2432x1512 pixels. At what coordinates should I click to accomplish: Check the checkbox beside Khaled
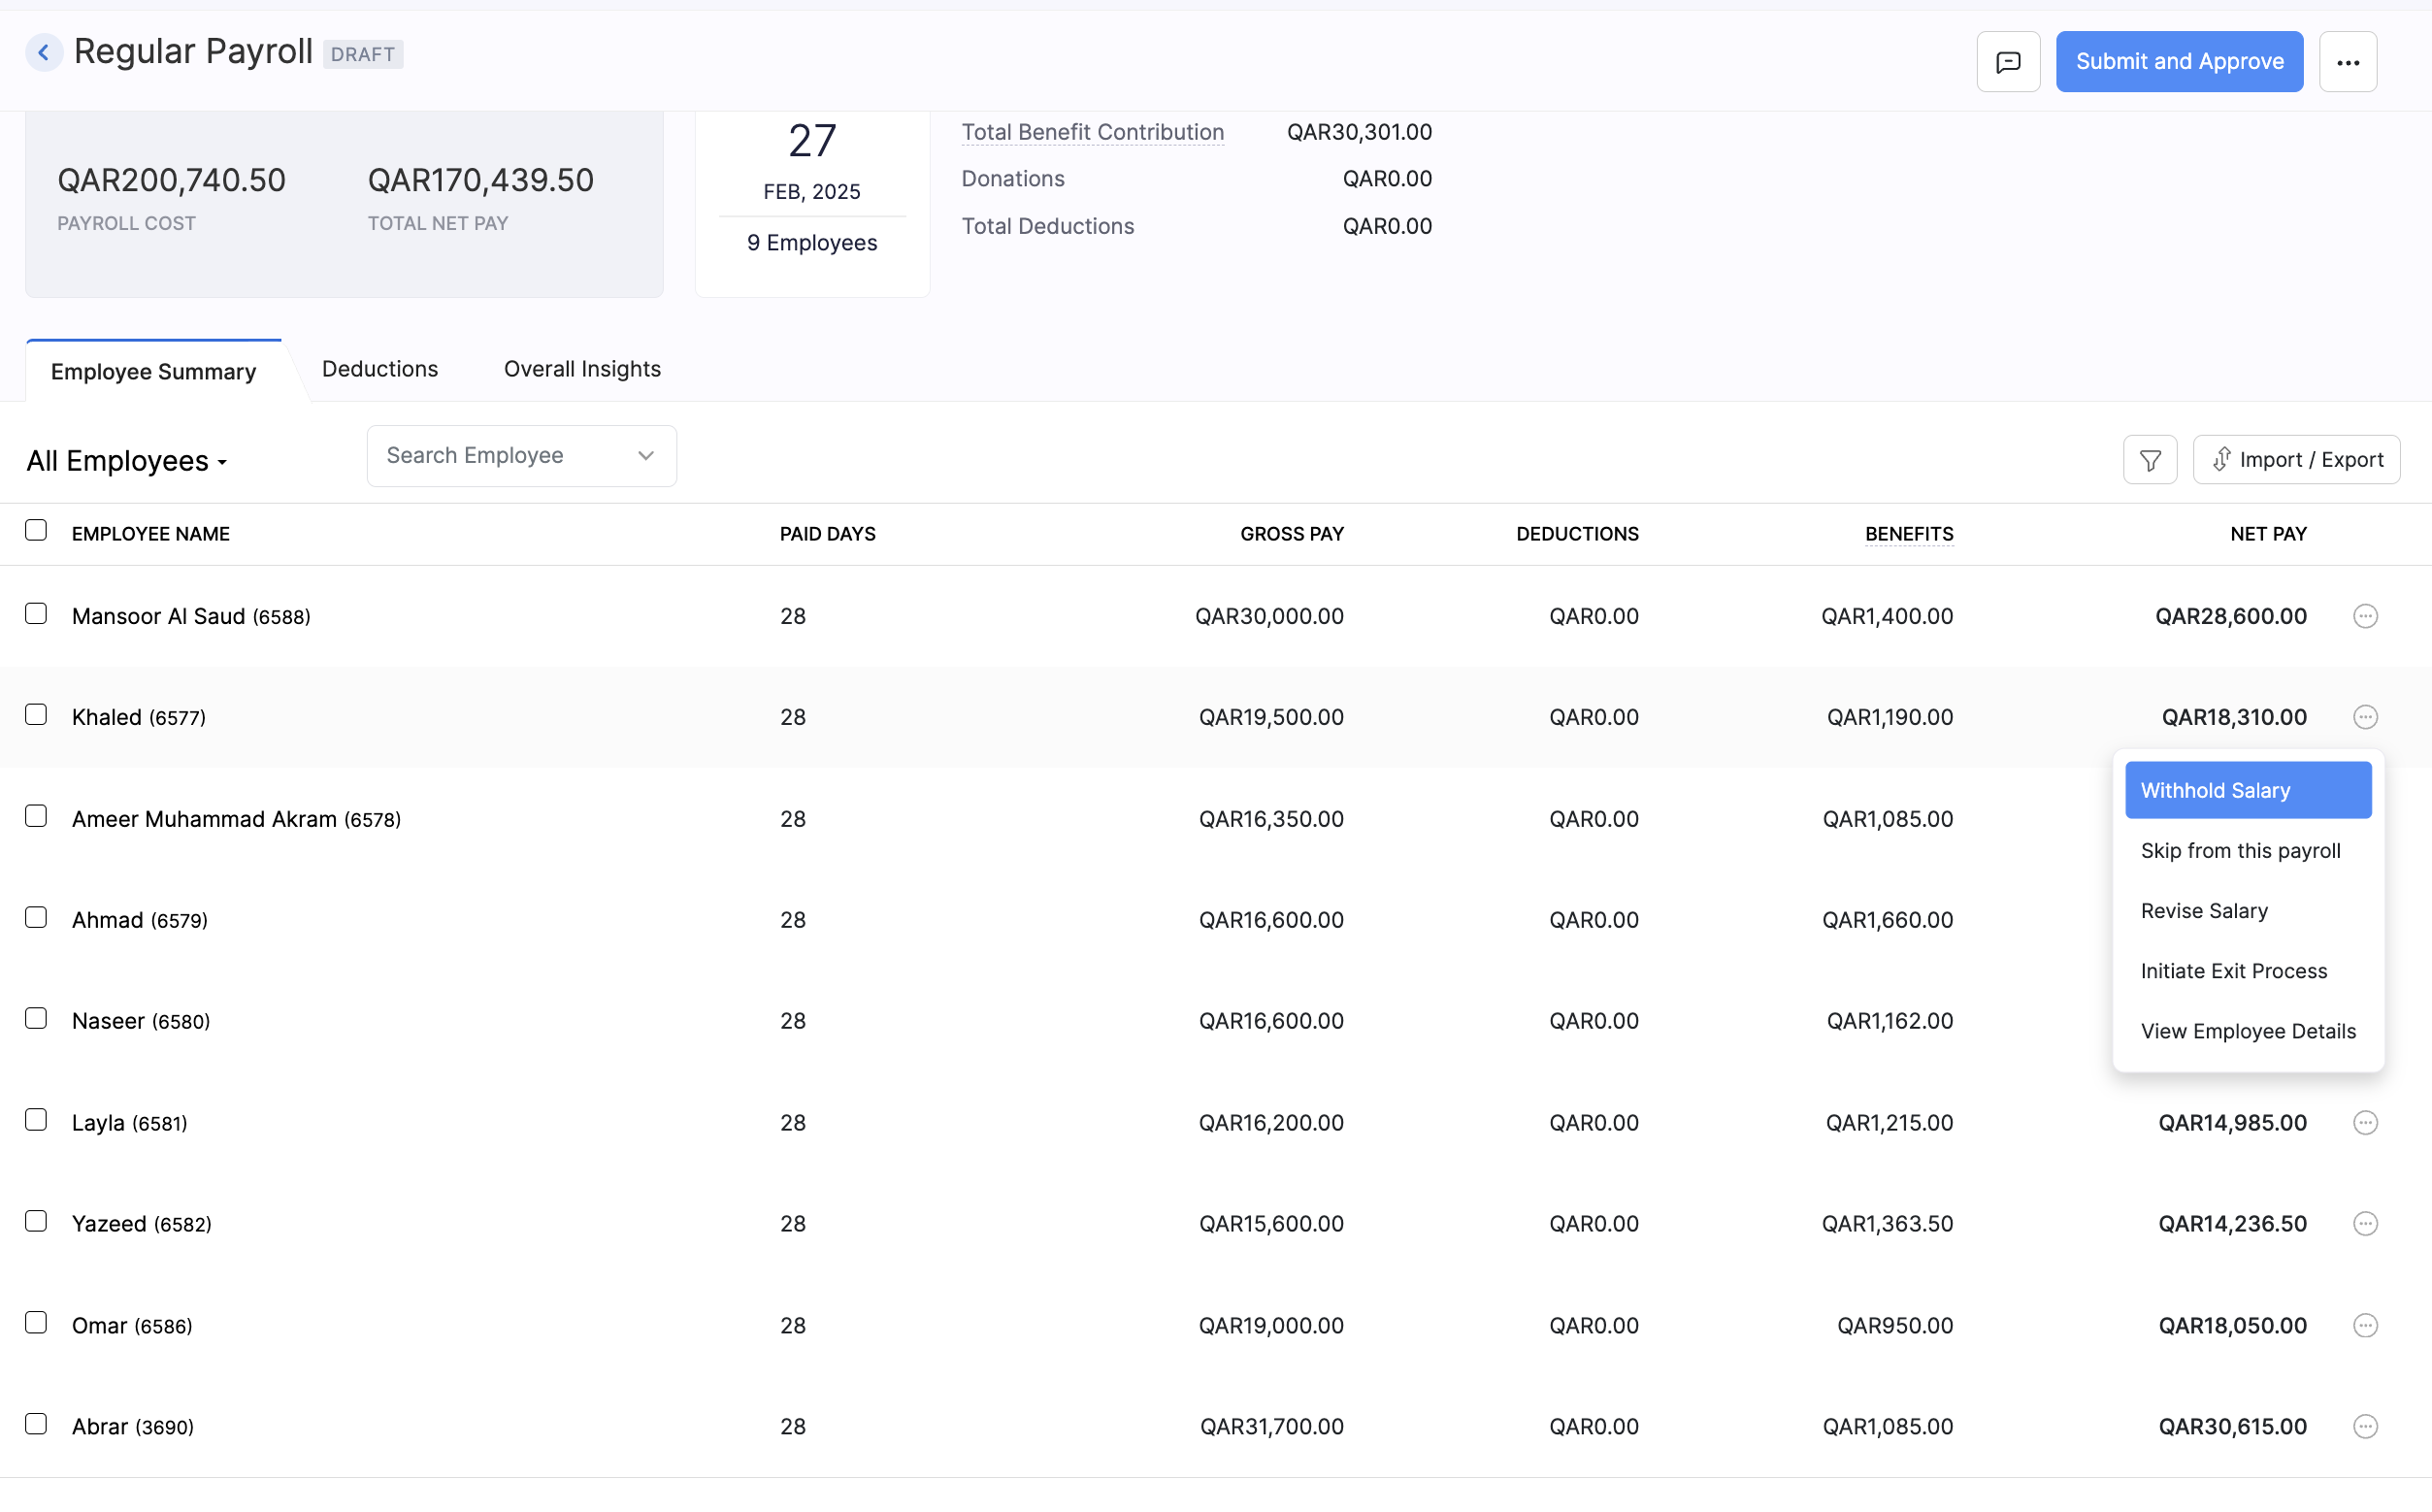tap(36, 713)
